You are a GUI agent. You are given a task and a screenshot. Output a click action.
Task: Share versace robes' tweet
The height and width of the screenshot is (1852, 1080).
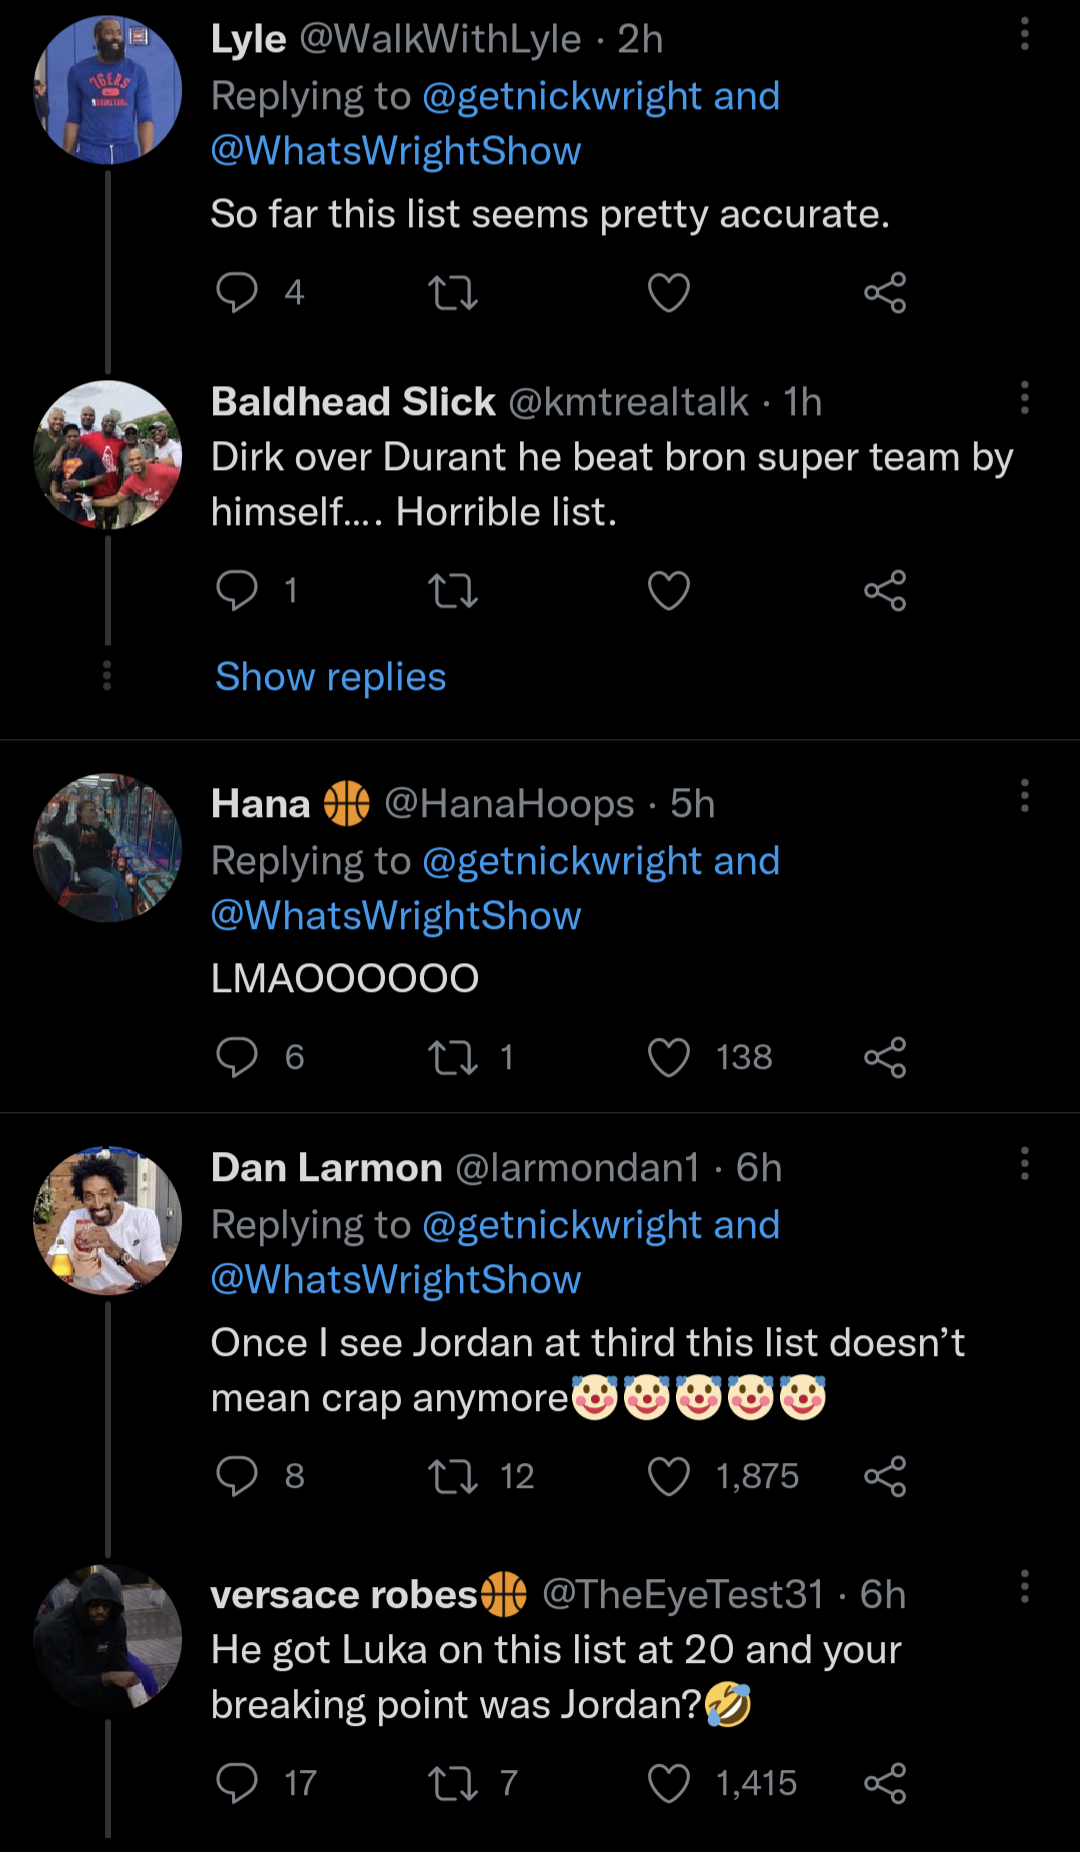(885, 1783)
